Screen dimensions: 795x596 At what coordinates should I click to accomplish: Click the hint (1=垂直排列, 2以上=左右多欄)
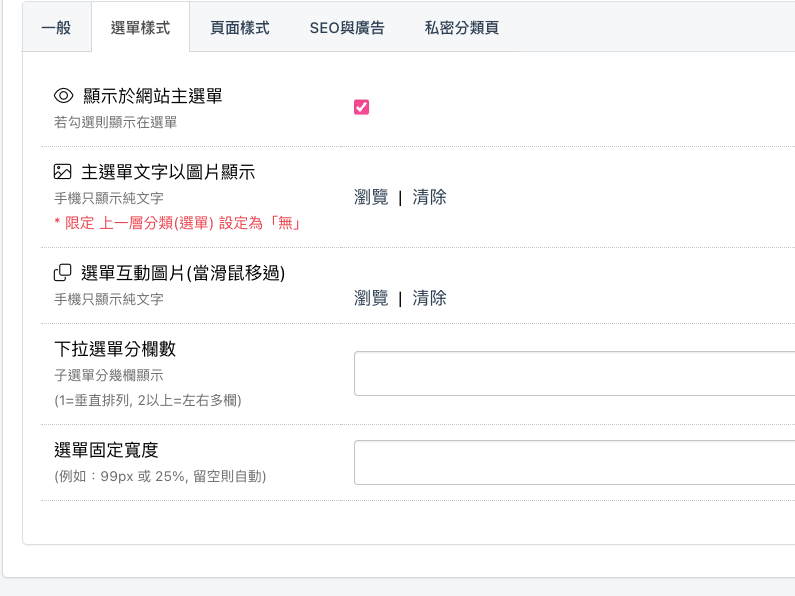click(x=148, y=400)
